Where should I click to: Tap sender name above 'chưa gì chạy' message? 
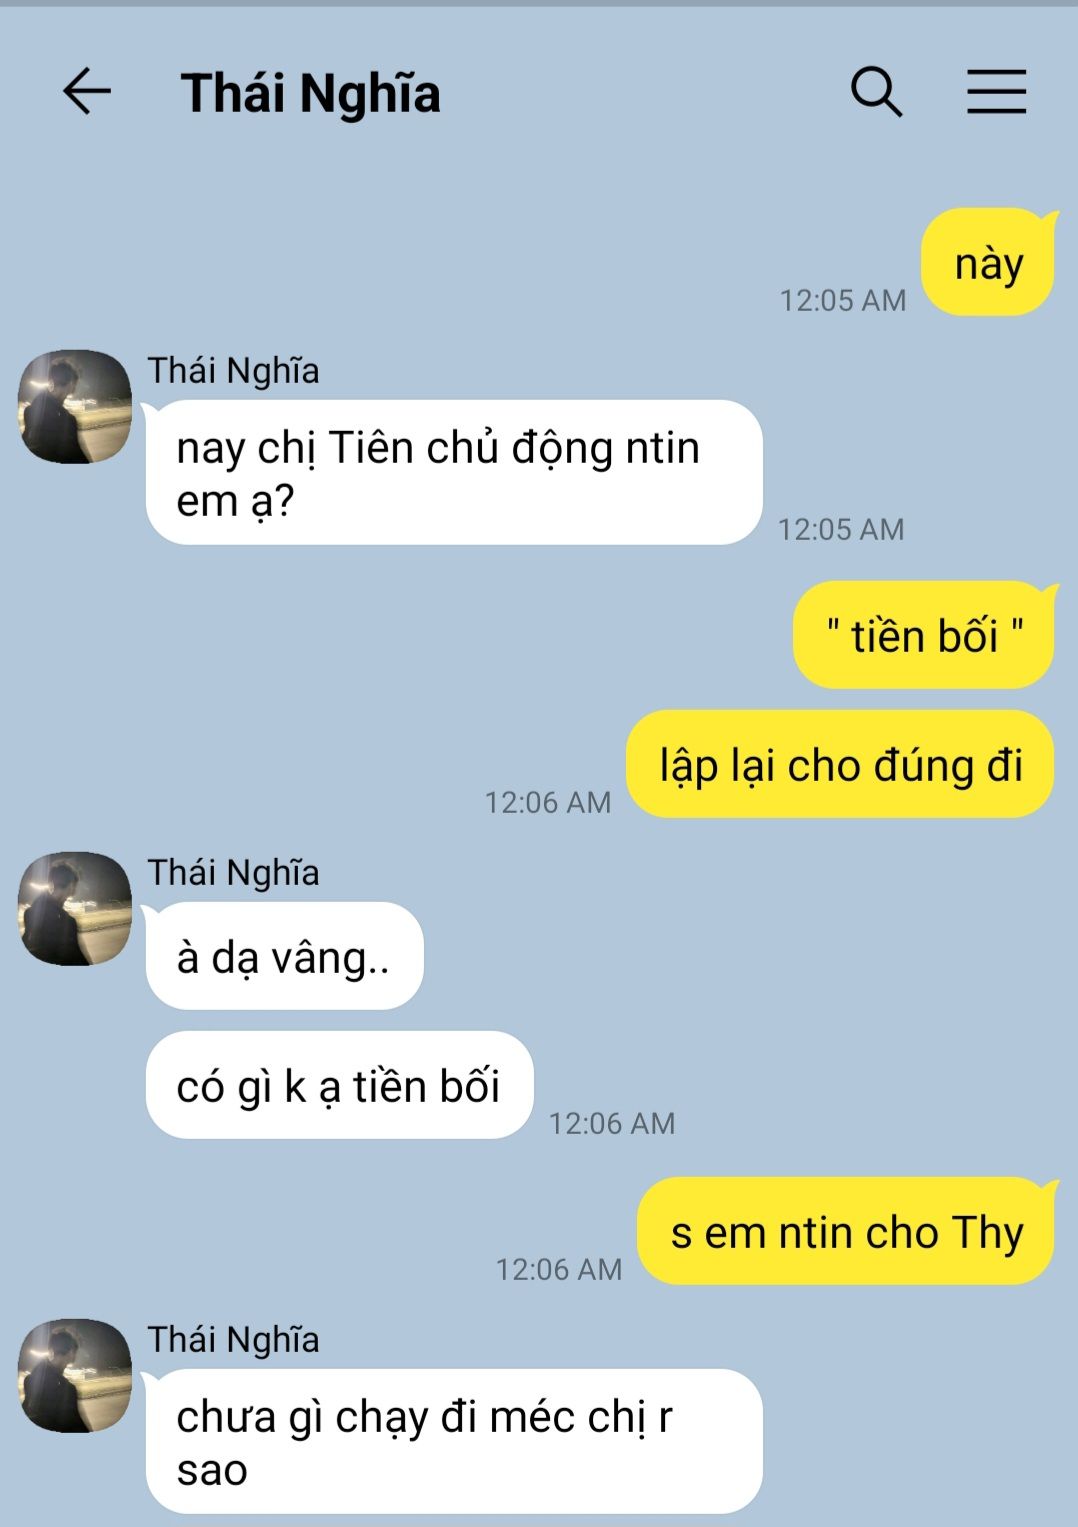(x=234, y=1340)
